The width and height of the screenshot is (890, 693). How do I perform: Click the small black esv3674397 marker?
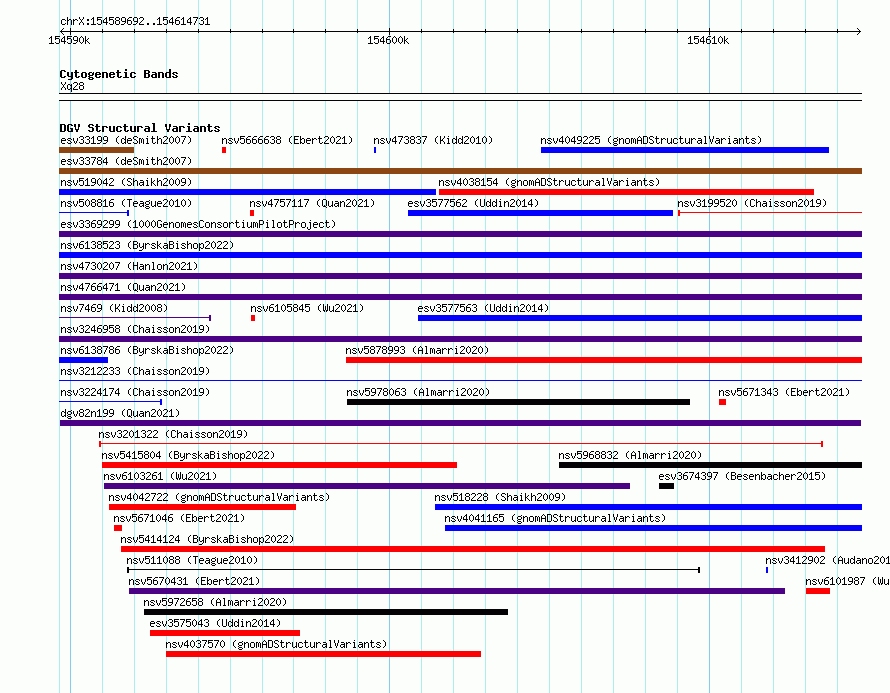click(x=666, y=486)
